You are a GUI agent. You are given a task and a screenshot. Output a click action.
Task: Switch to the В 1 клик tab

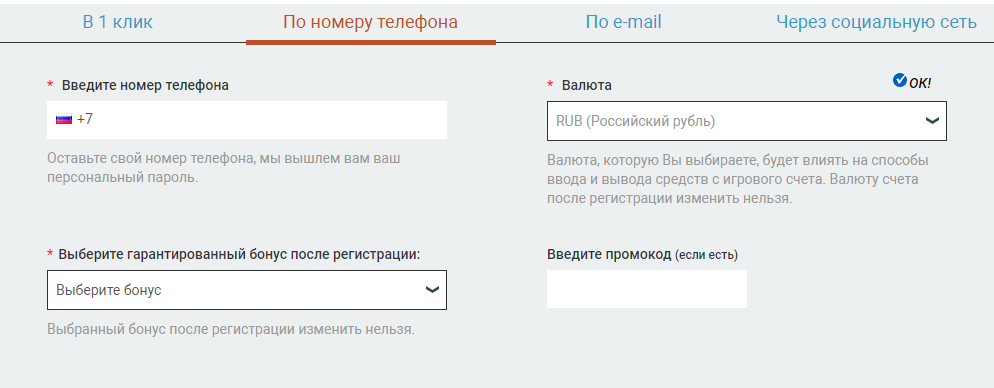pos(118,23)
